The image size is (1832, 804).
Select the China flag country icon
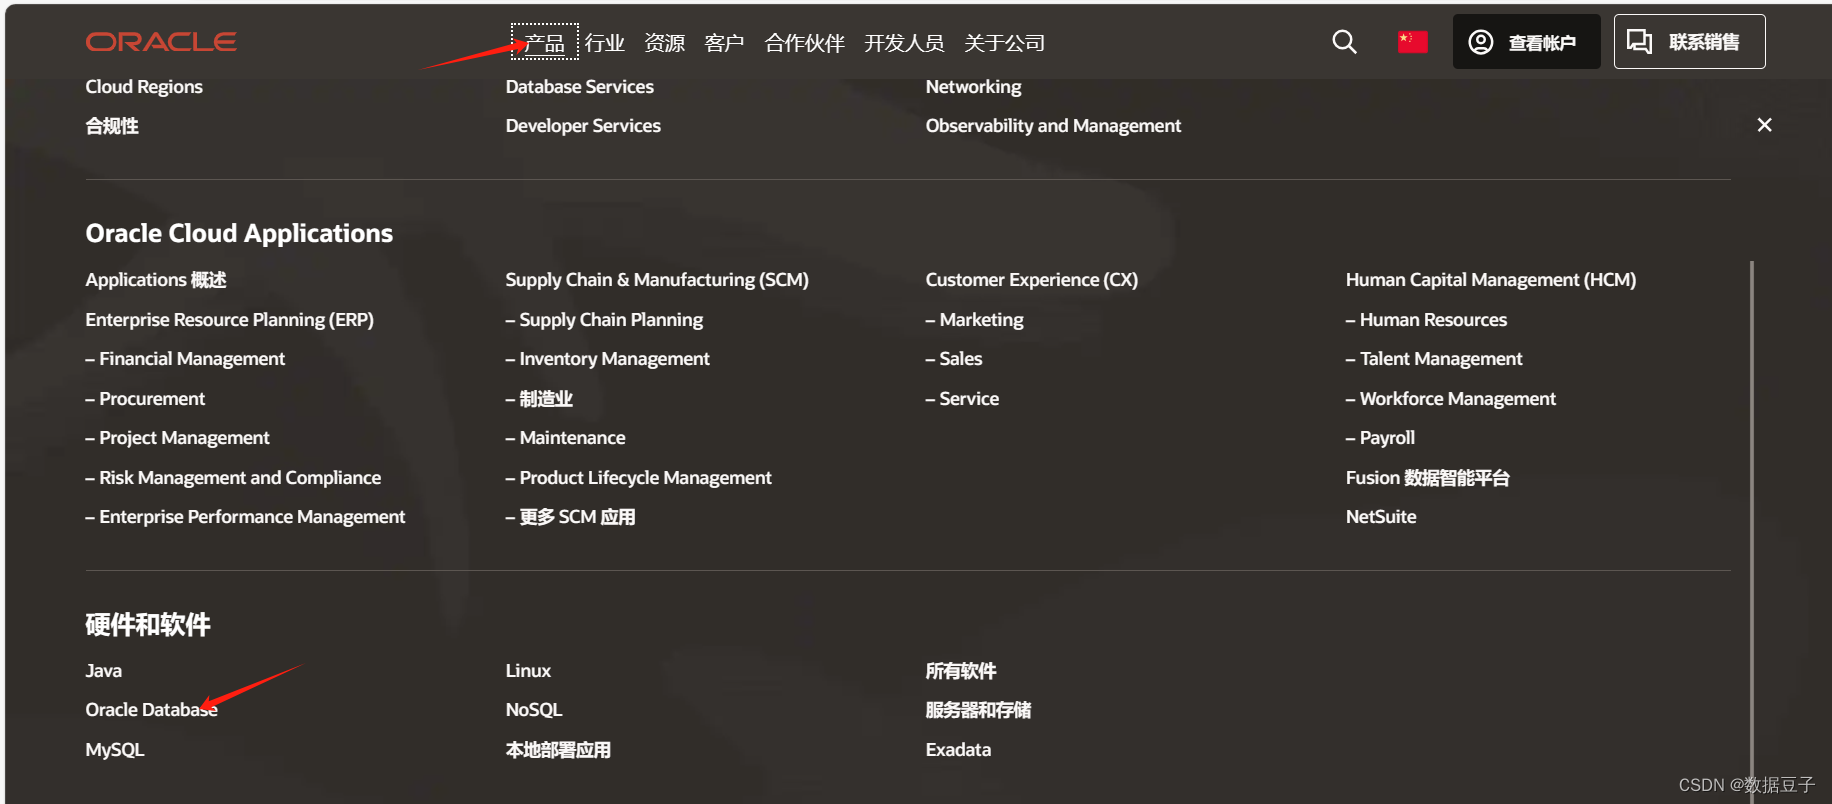point(1412,42)
